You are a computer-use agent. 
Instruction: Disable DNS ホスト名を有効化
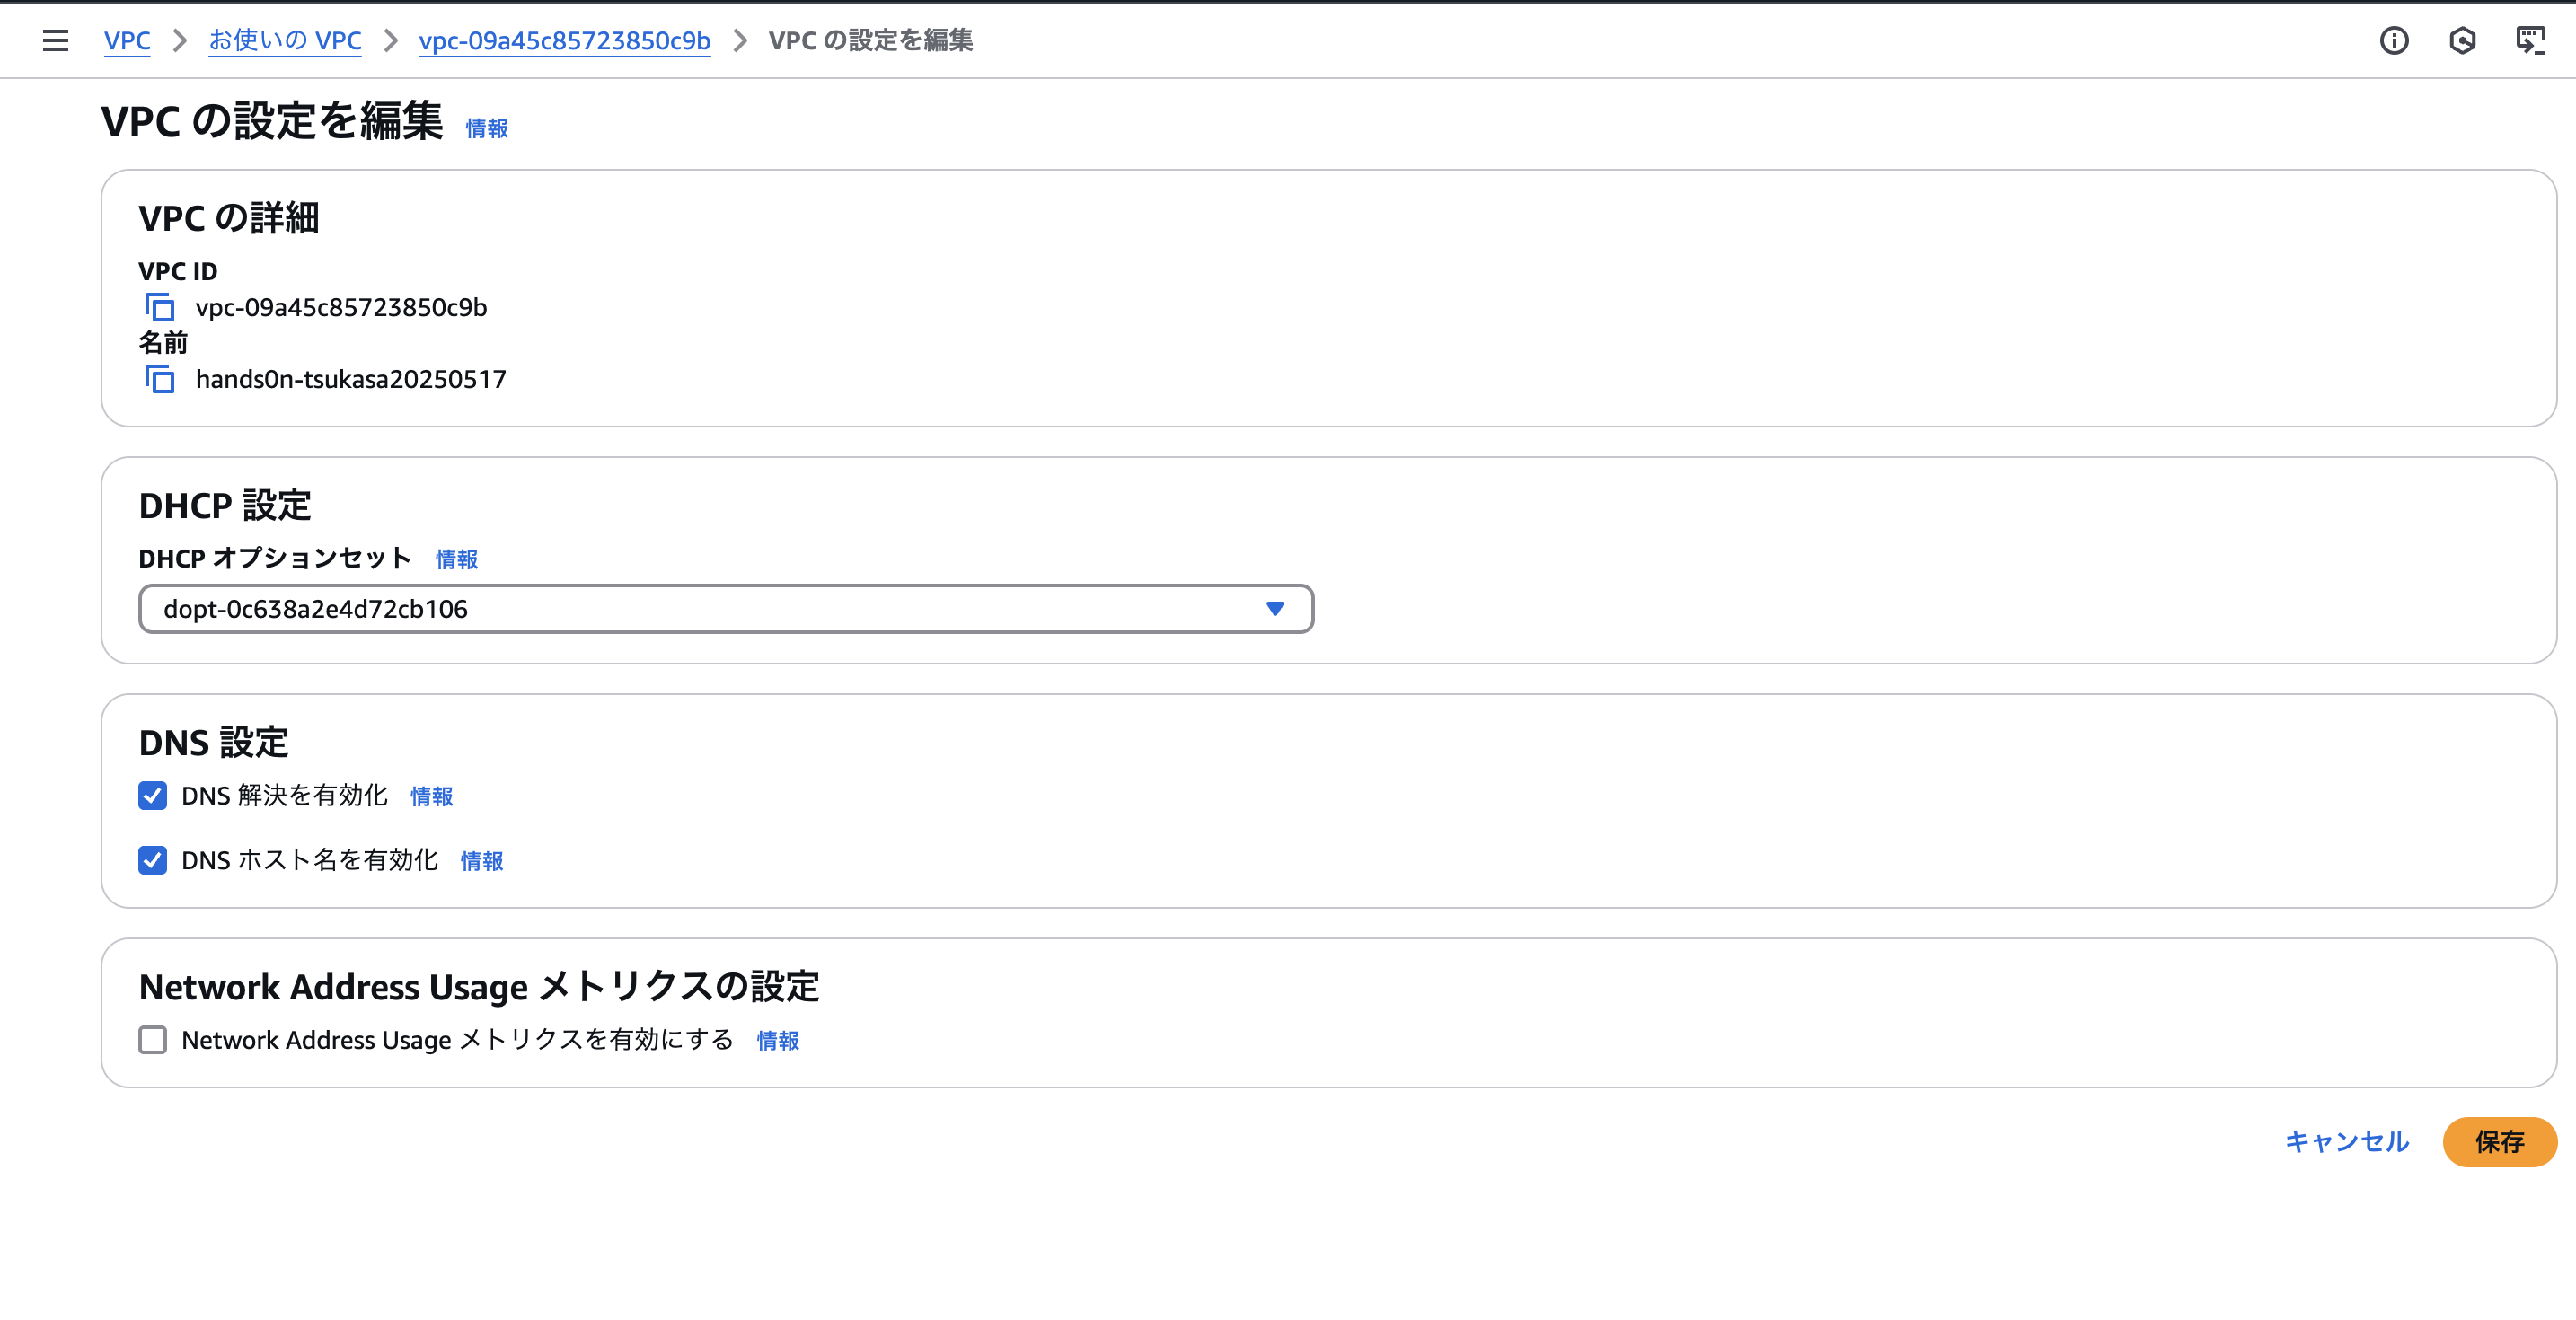click(x=152, y=860)
